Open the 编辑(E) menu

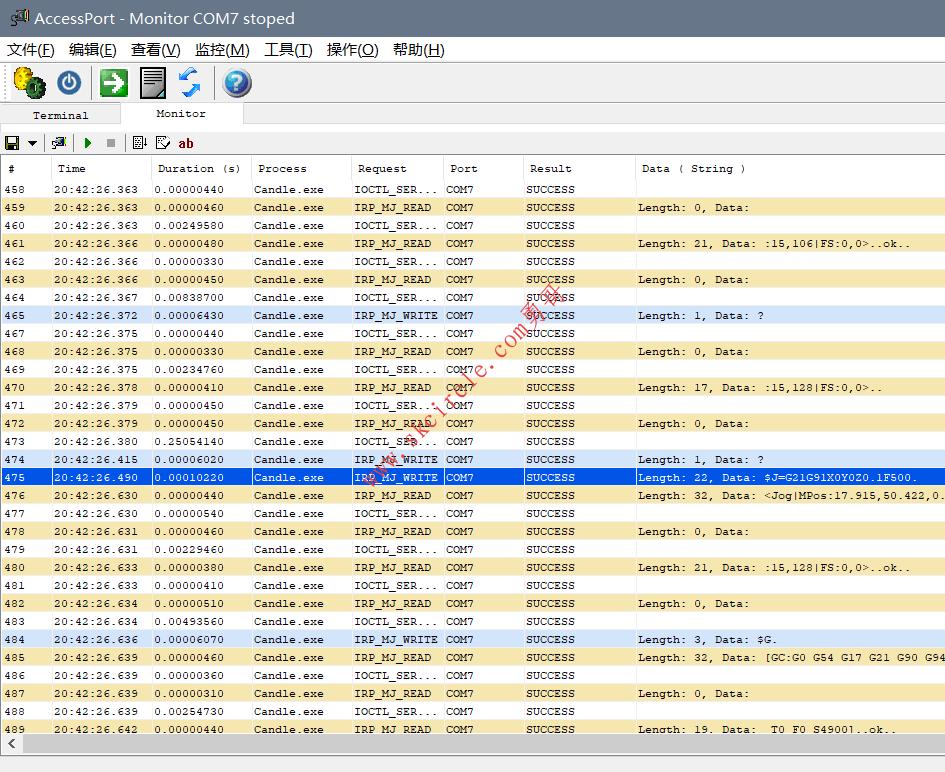(x=92, y=50)
